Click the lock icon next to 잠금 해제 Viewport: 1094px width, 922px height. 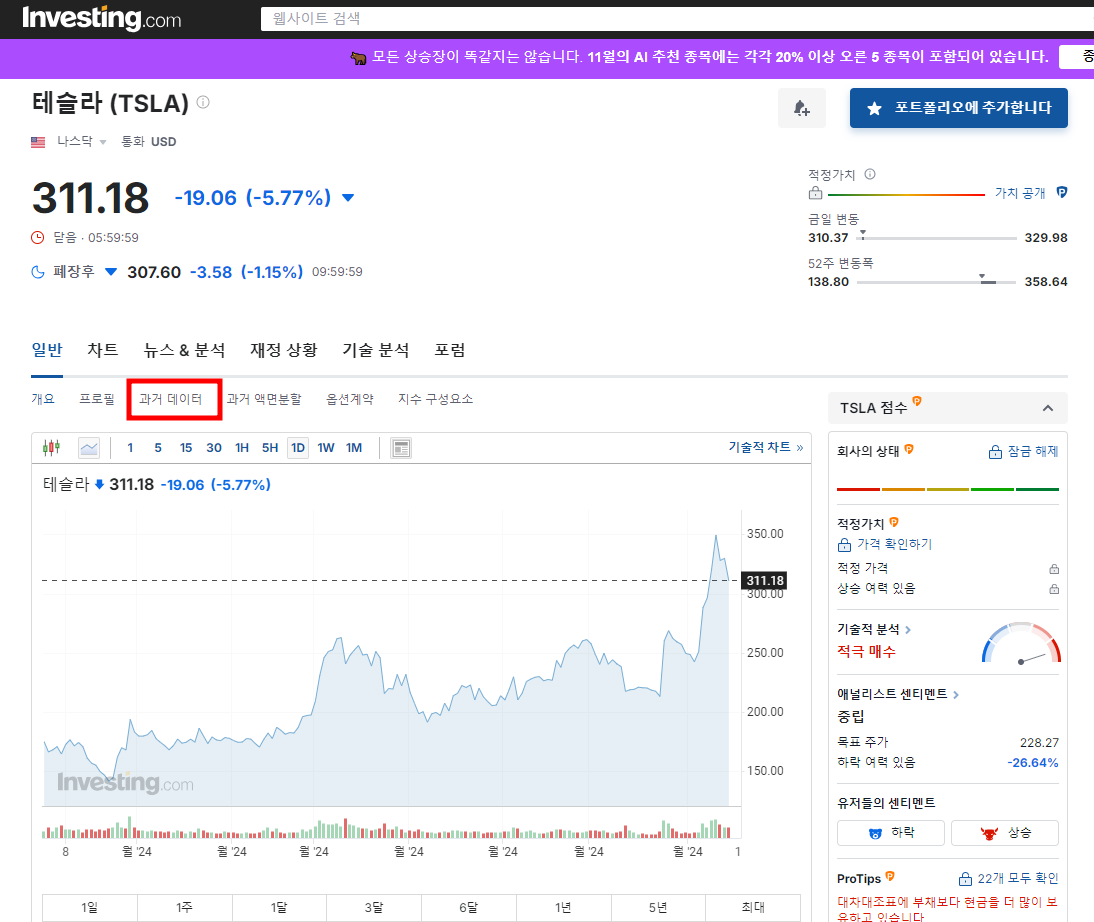coord(995,452)
